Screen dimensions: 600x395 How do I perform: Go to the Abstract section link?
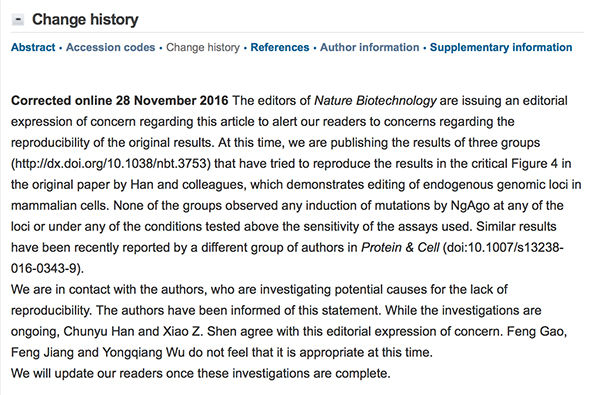(33, 47)
